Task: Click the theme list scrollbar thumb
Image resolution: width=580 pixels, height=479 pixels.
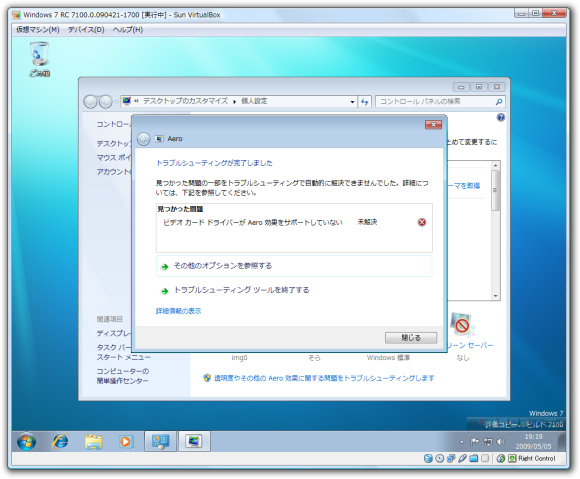Action: 495,190
